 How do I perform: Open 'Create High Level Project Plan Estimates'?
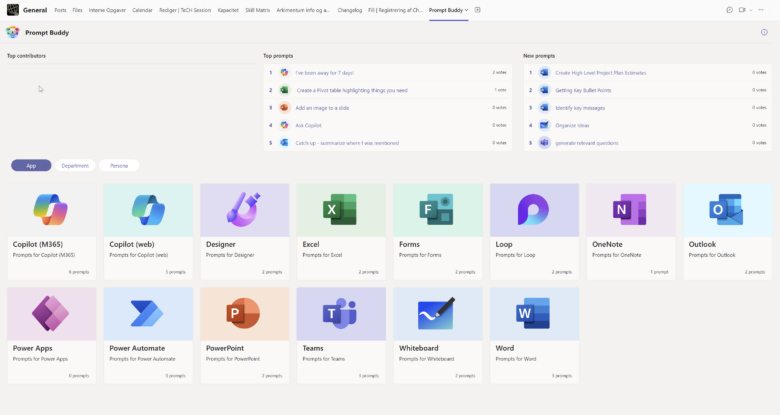[600, 73]
